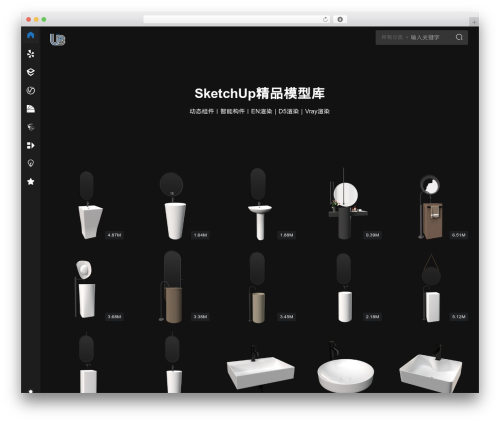The image size is (500, 423).
Task: Open the brown cabinet basin with ring mirror
Action: click(431, 207)
